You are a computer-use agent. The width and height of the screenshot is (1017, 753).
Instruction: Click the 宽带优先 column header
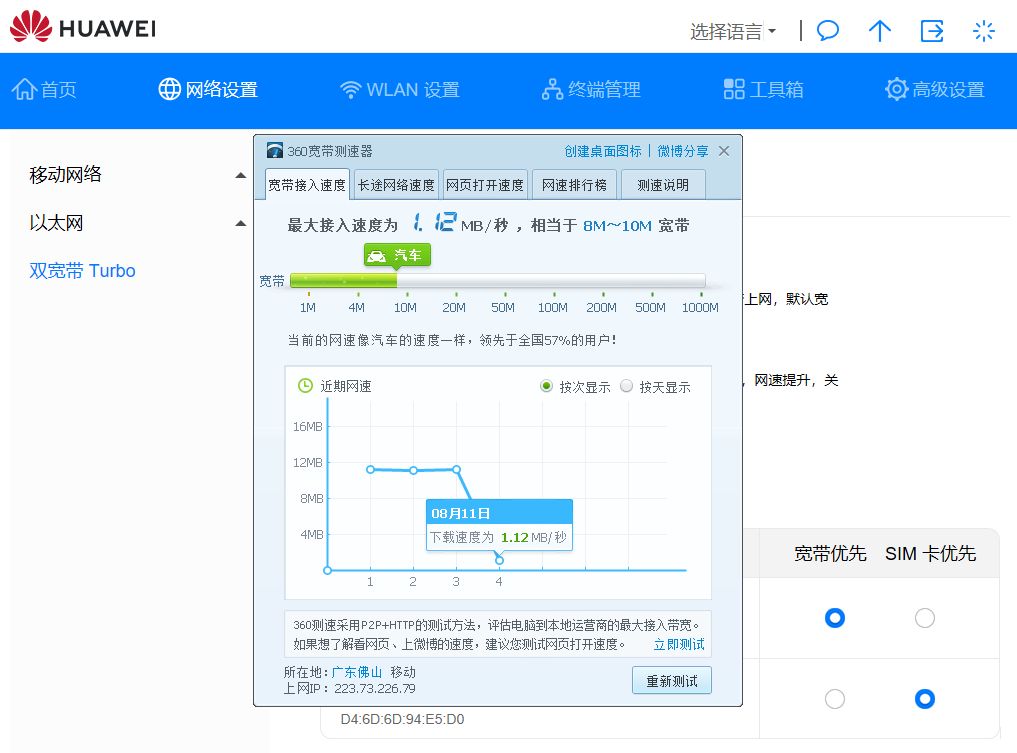click(x=830, y=553)
